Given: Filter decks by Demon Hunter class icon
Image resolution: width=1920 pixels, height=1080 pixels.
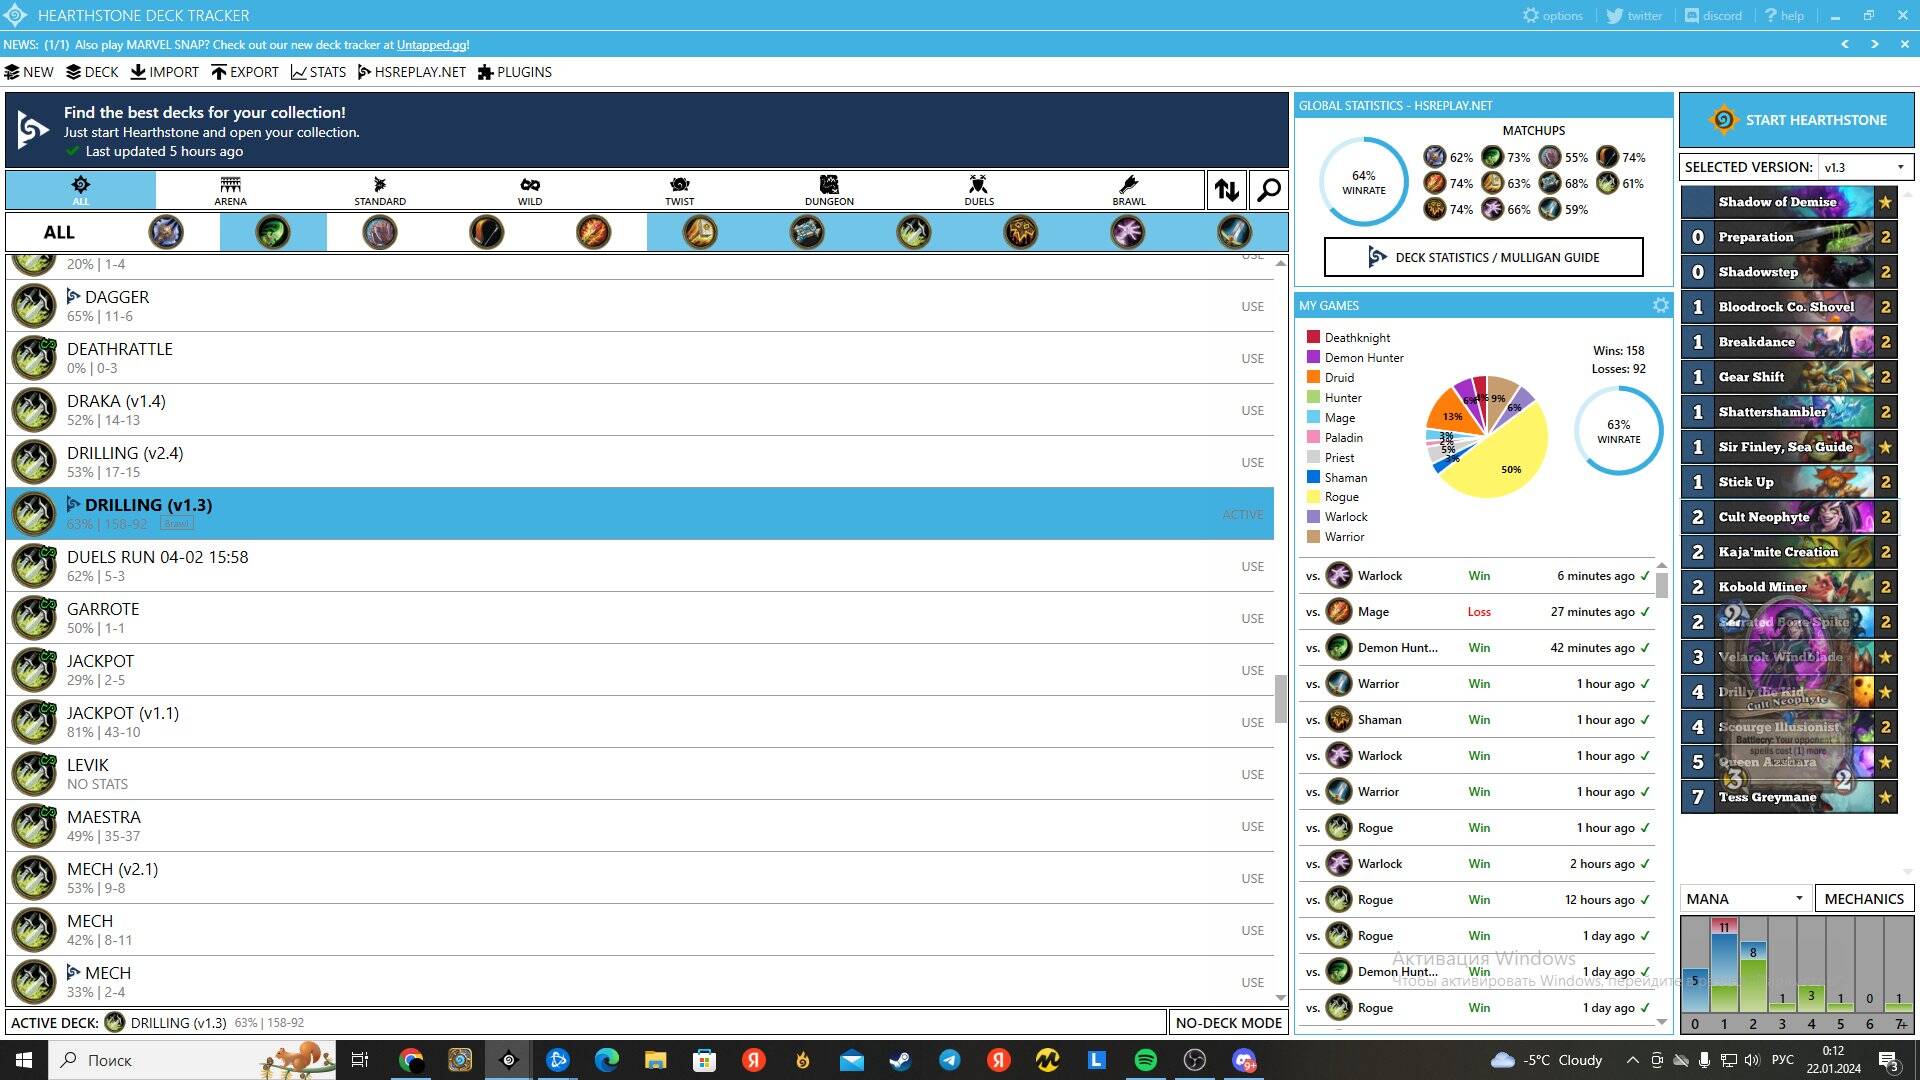Looking at the screenshot, I should point(272,232).
